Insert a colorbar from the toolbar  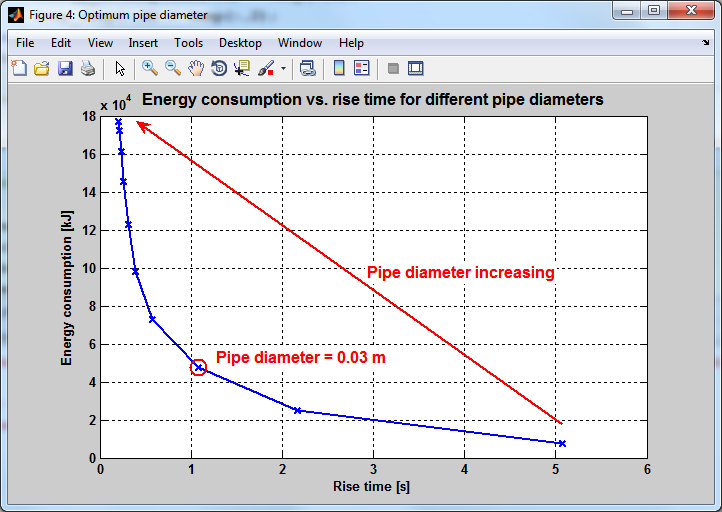tap(339, 68)
